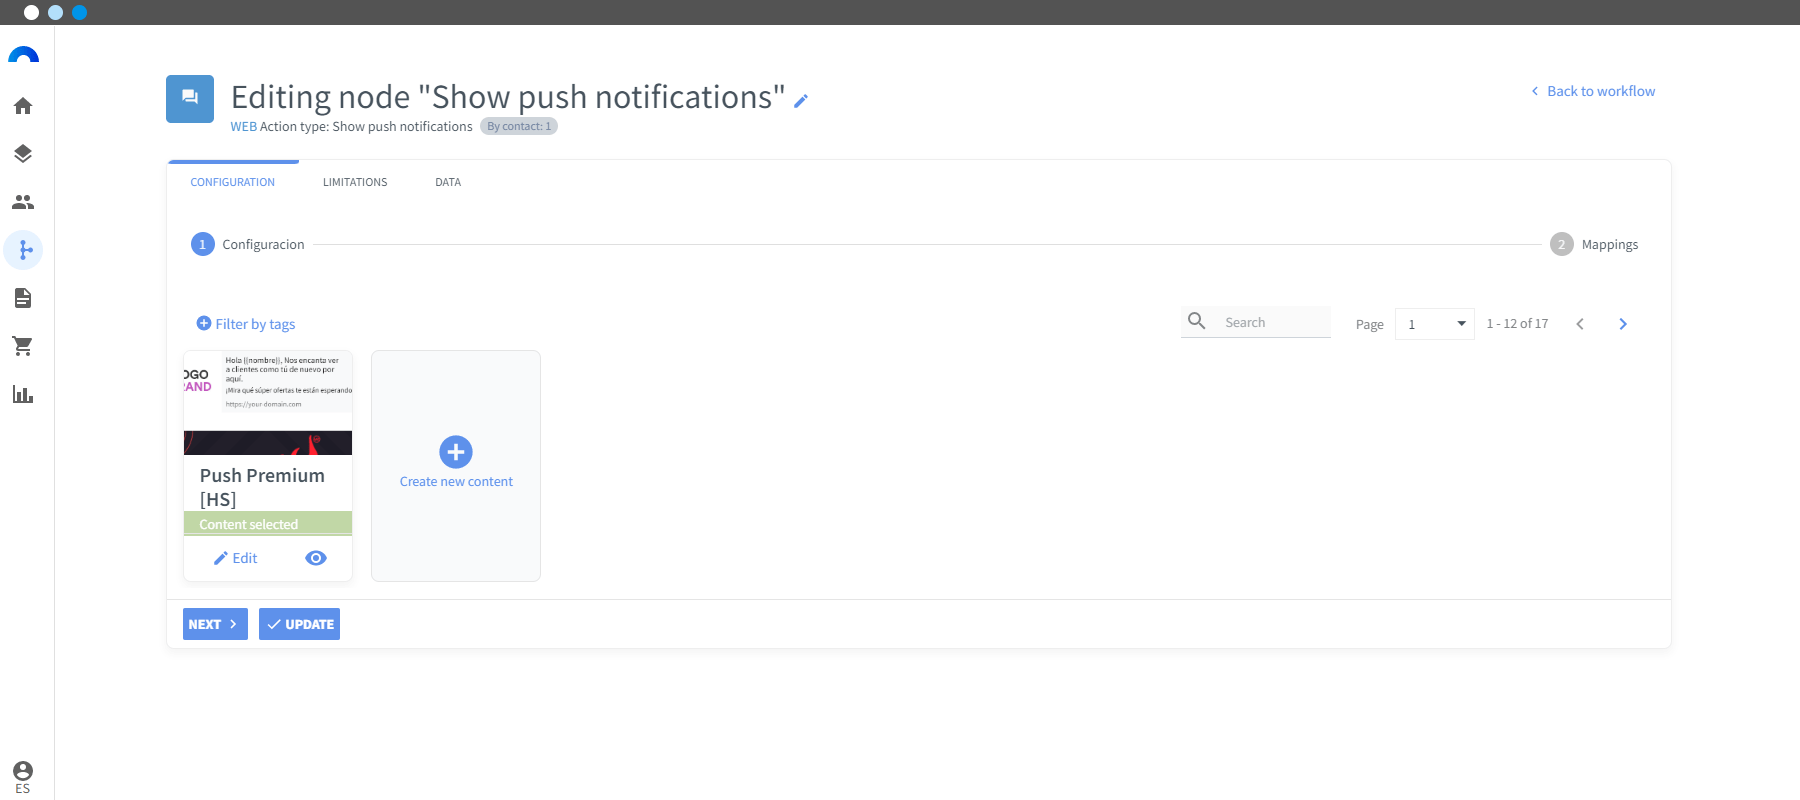Go to next page of contents
Image resolution: width=1800 pixels, height=800 pixels.
(x=1623, y=324)
